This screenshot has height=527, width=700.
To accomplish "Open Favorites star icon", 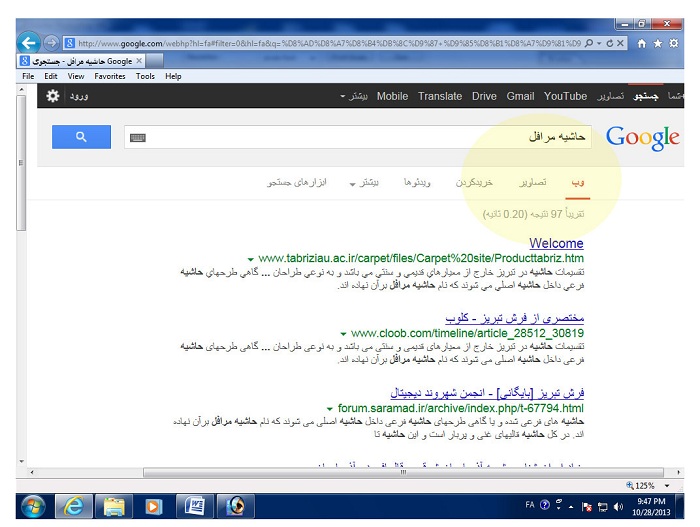I will (x=658, y=43).
